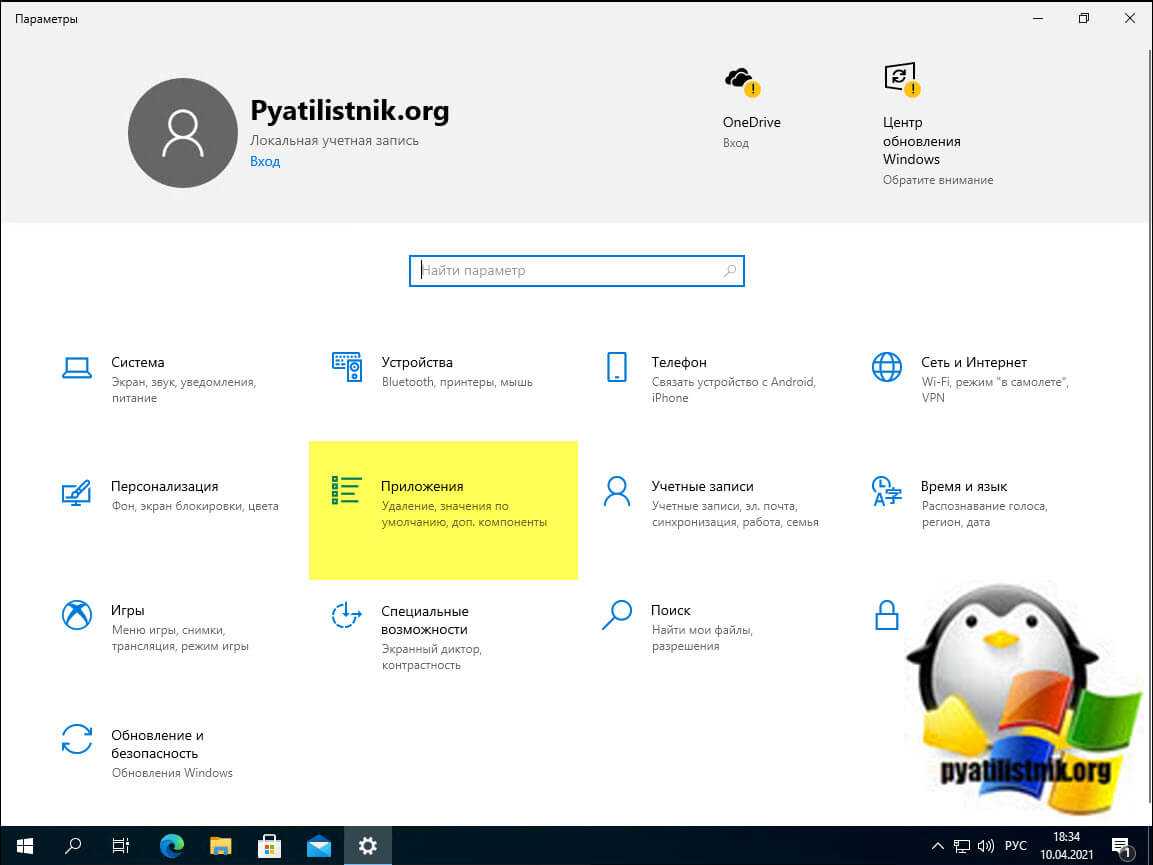Click the "Вход" sign-in link under account
Image resolution: width=1153 pixels, height=865 pixels.
265,161
